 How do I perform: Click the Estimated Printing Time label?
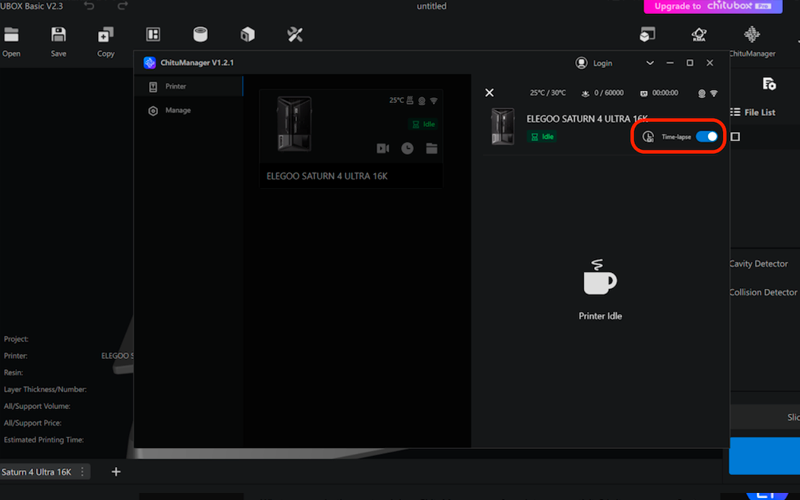click(x=43, y=440)
